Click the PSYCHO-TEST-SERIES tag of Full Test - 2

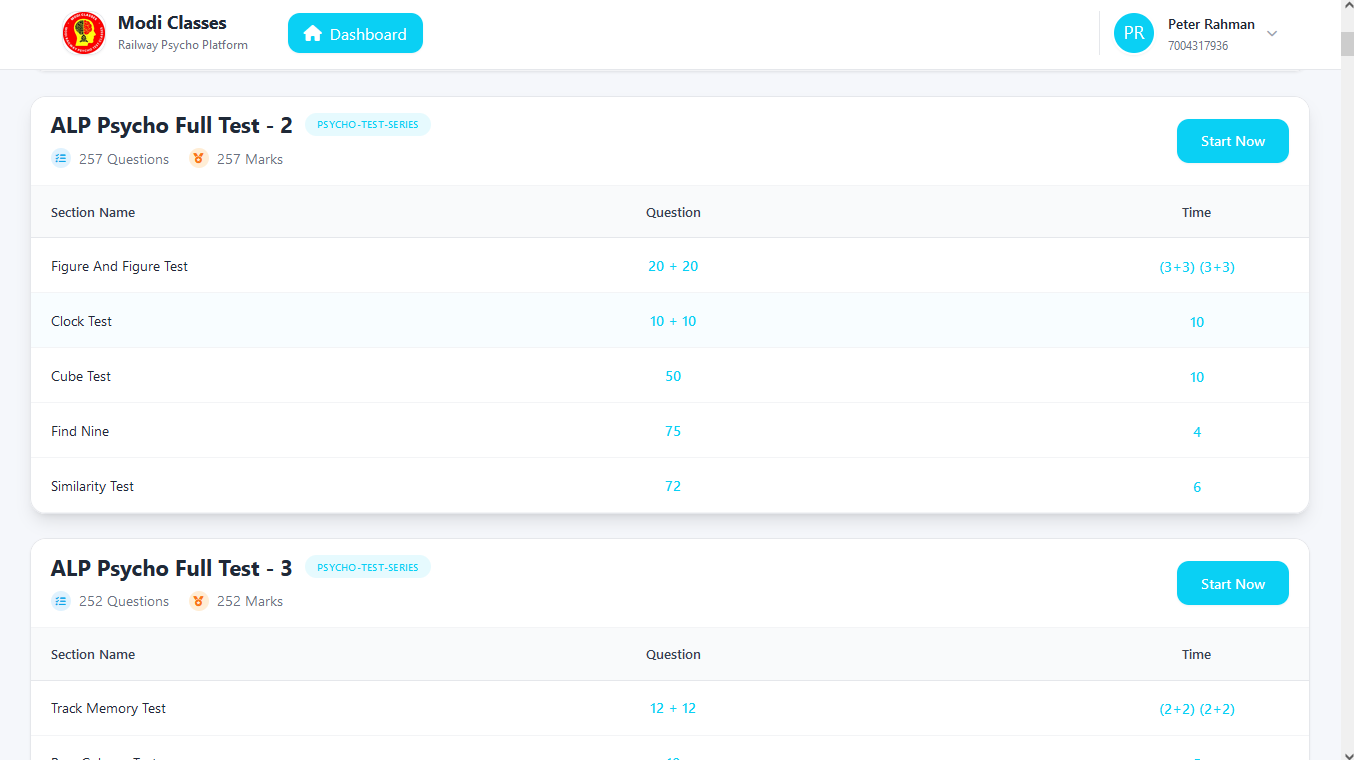368,125
